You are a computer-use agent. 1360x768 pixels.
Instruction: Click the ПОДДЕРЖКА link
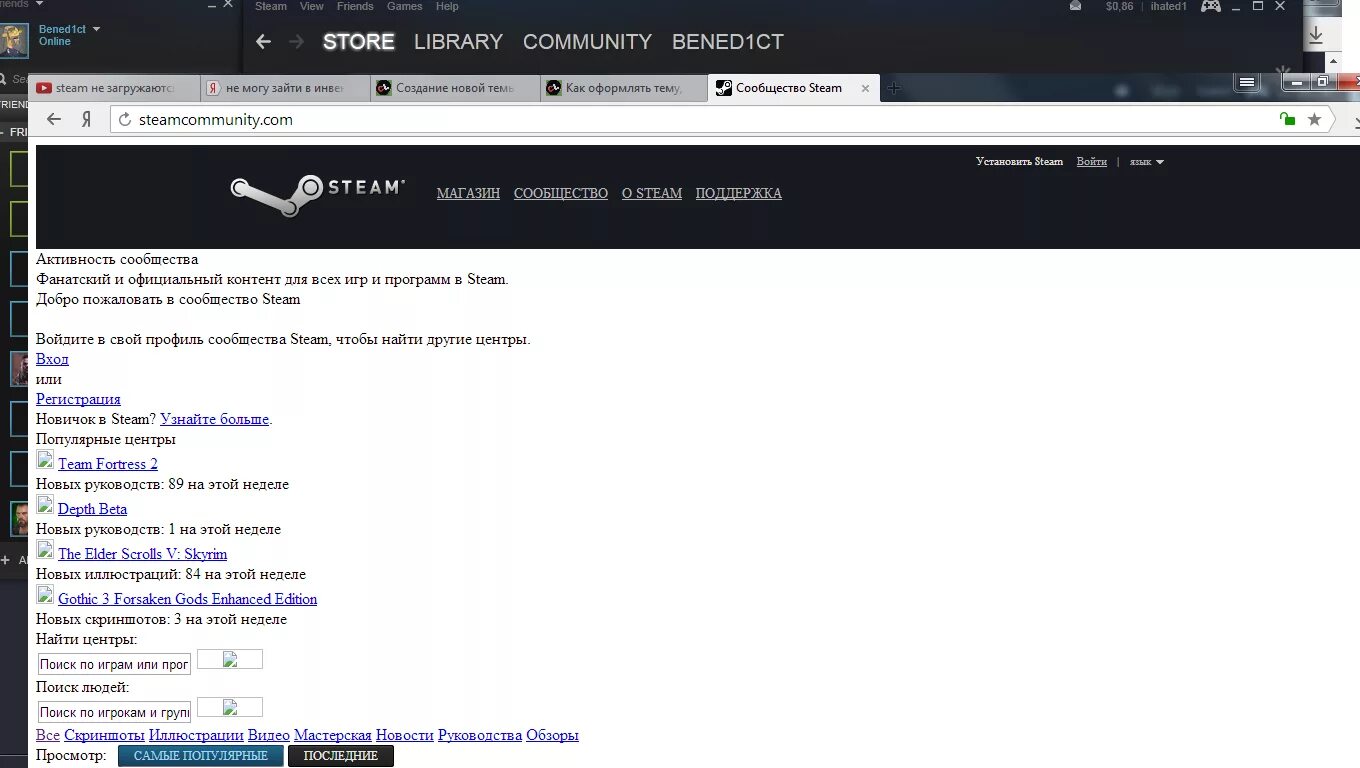(739, 194)
